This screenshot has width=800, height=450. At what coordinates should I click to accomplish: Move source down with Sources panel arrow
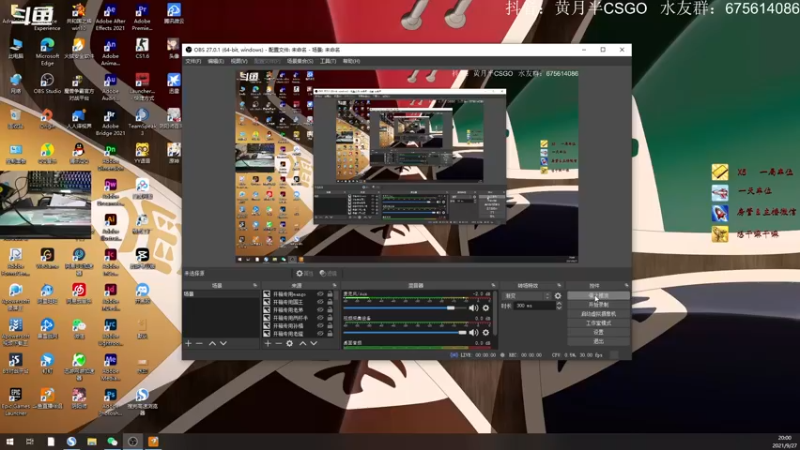coord(314,343)
